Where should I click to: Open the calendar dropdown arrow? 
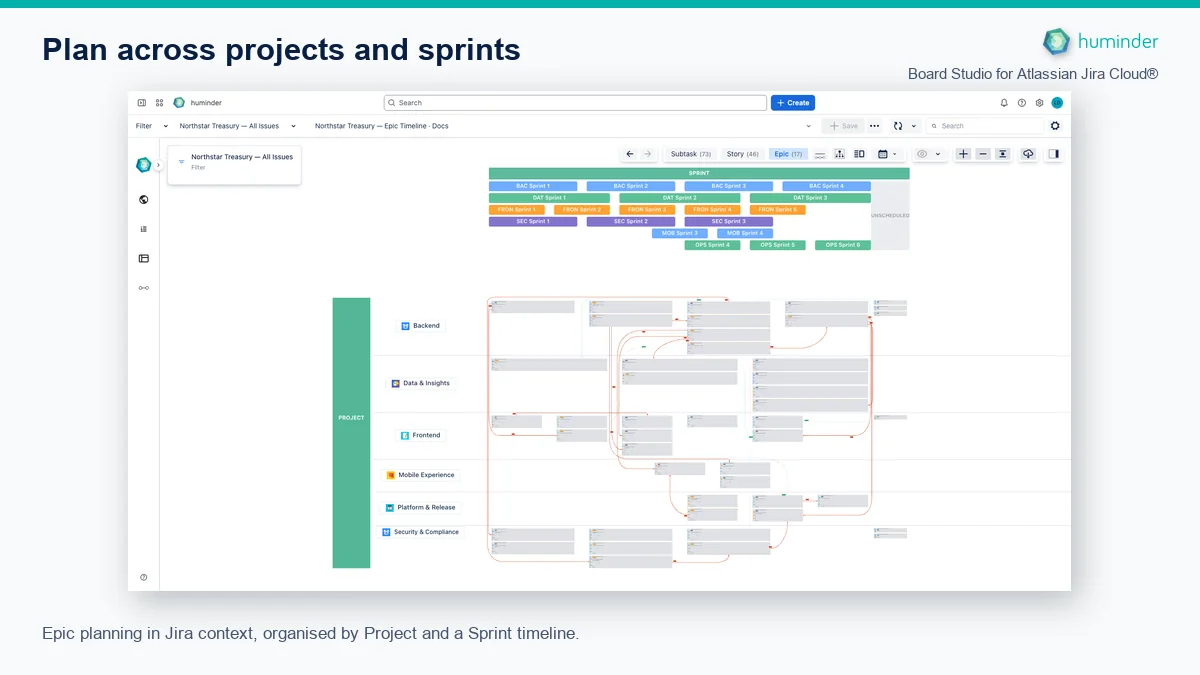pyautogui.click(x=894, y=154)
